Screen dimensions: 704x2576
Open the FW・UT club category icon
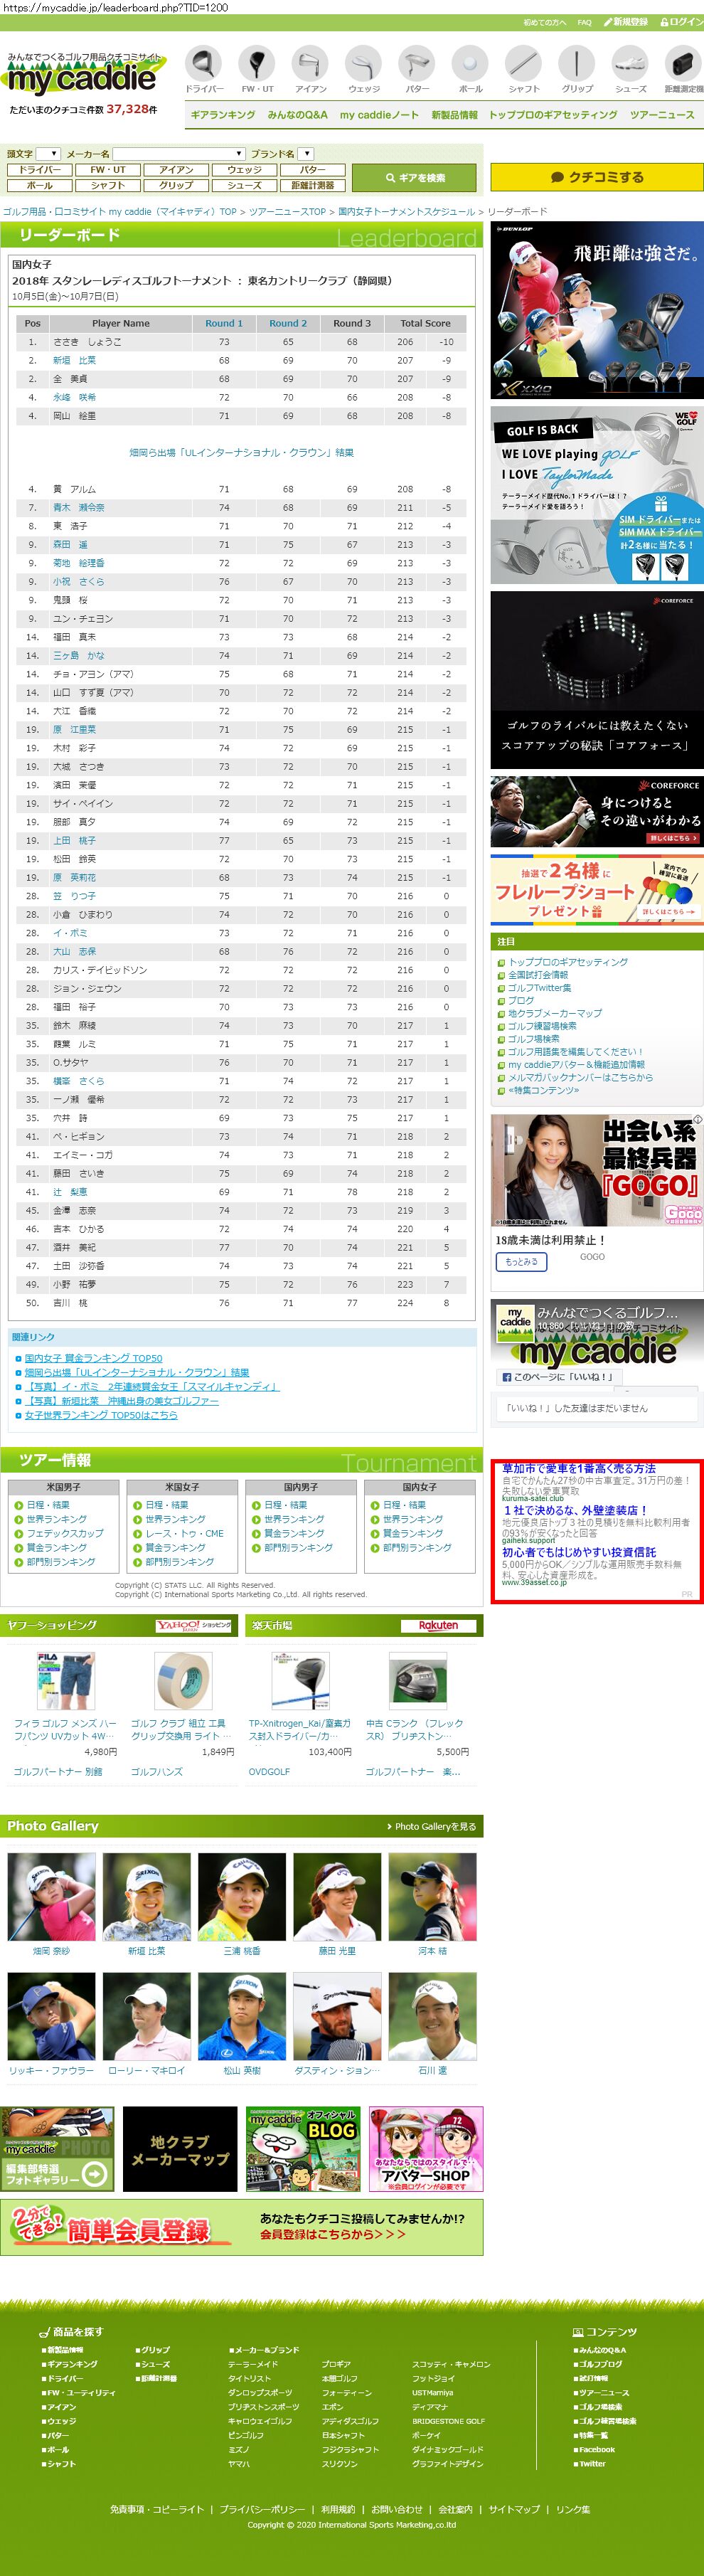pos(257,66)
